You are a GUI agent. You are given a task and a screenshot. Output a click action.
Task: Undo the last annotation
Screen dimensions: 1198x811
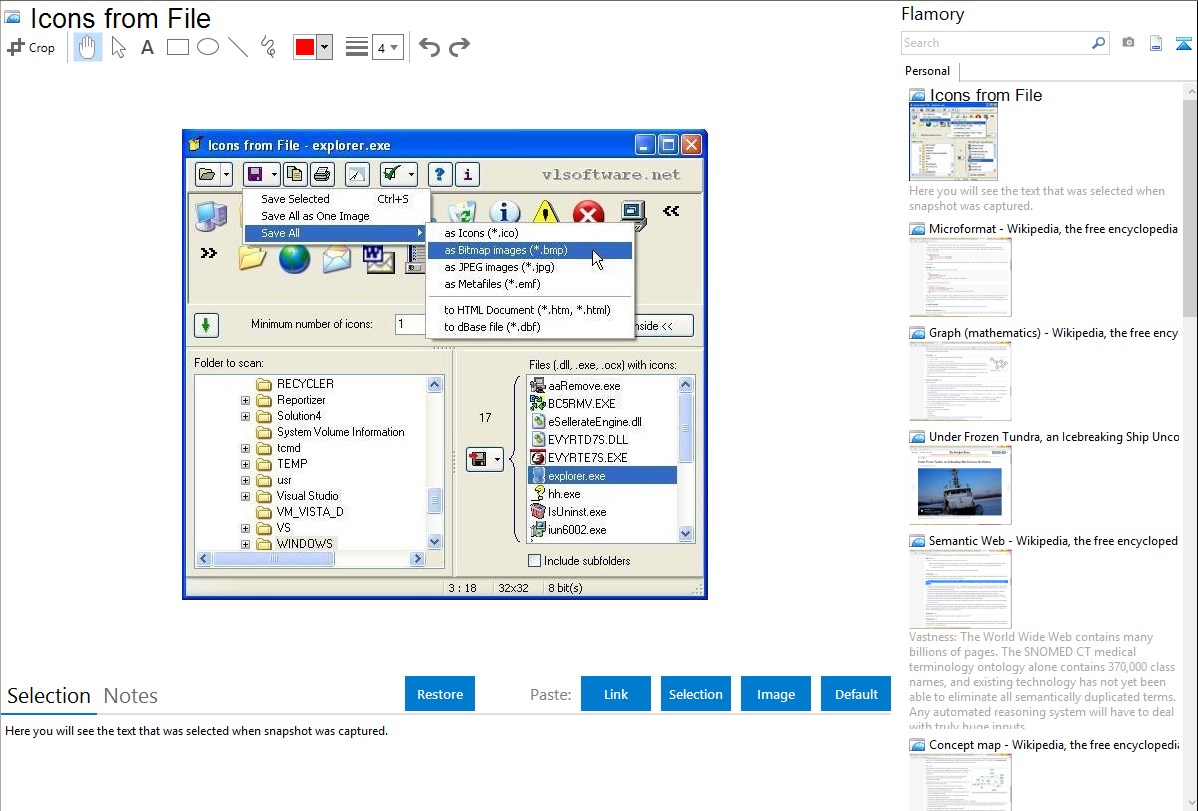pos(429,47)
